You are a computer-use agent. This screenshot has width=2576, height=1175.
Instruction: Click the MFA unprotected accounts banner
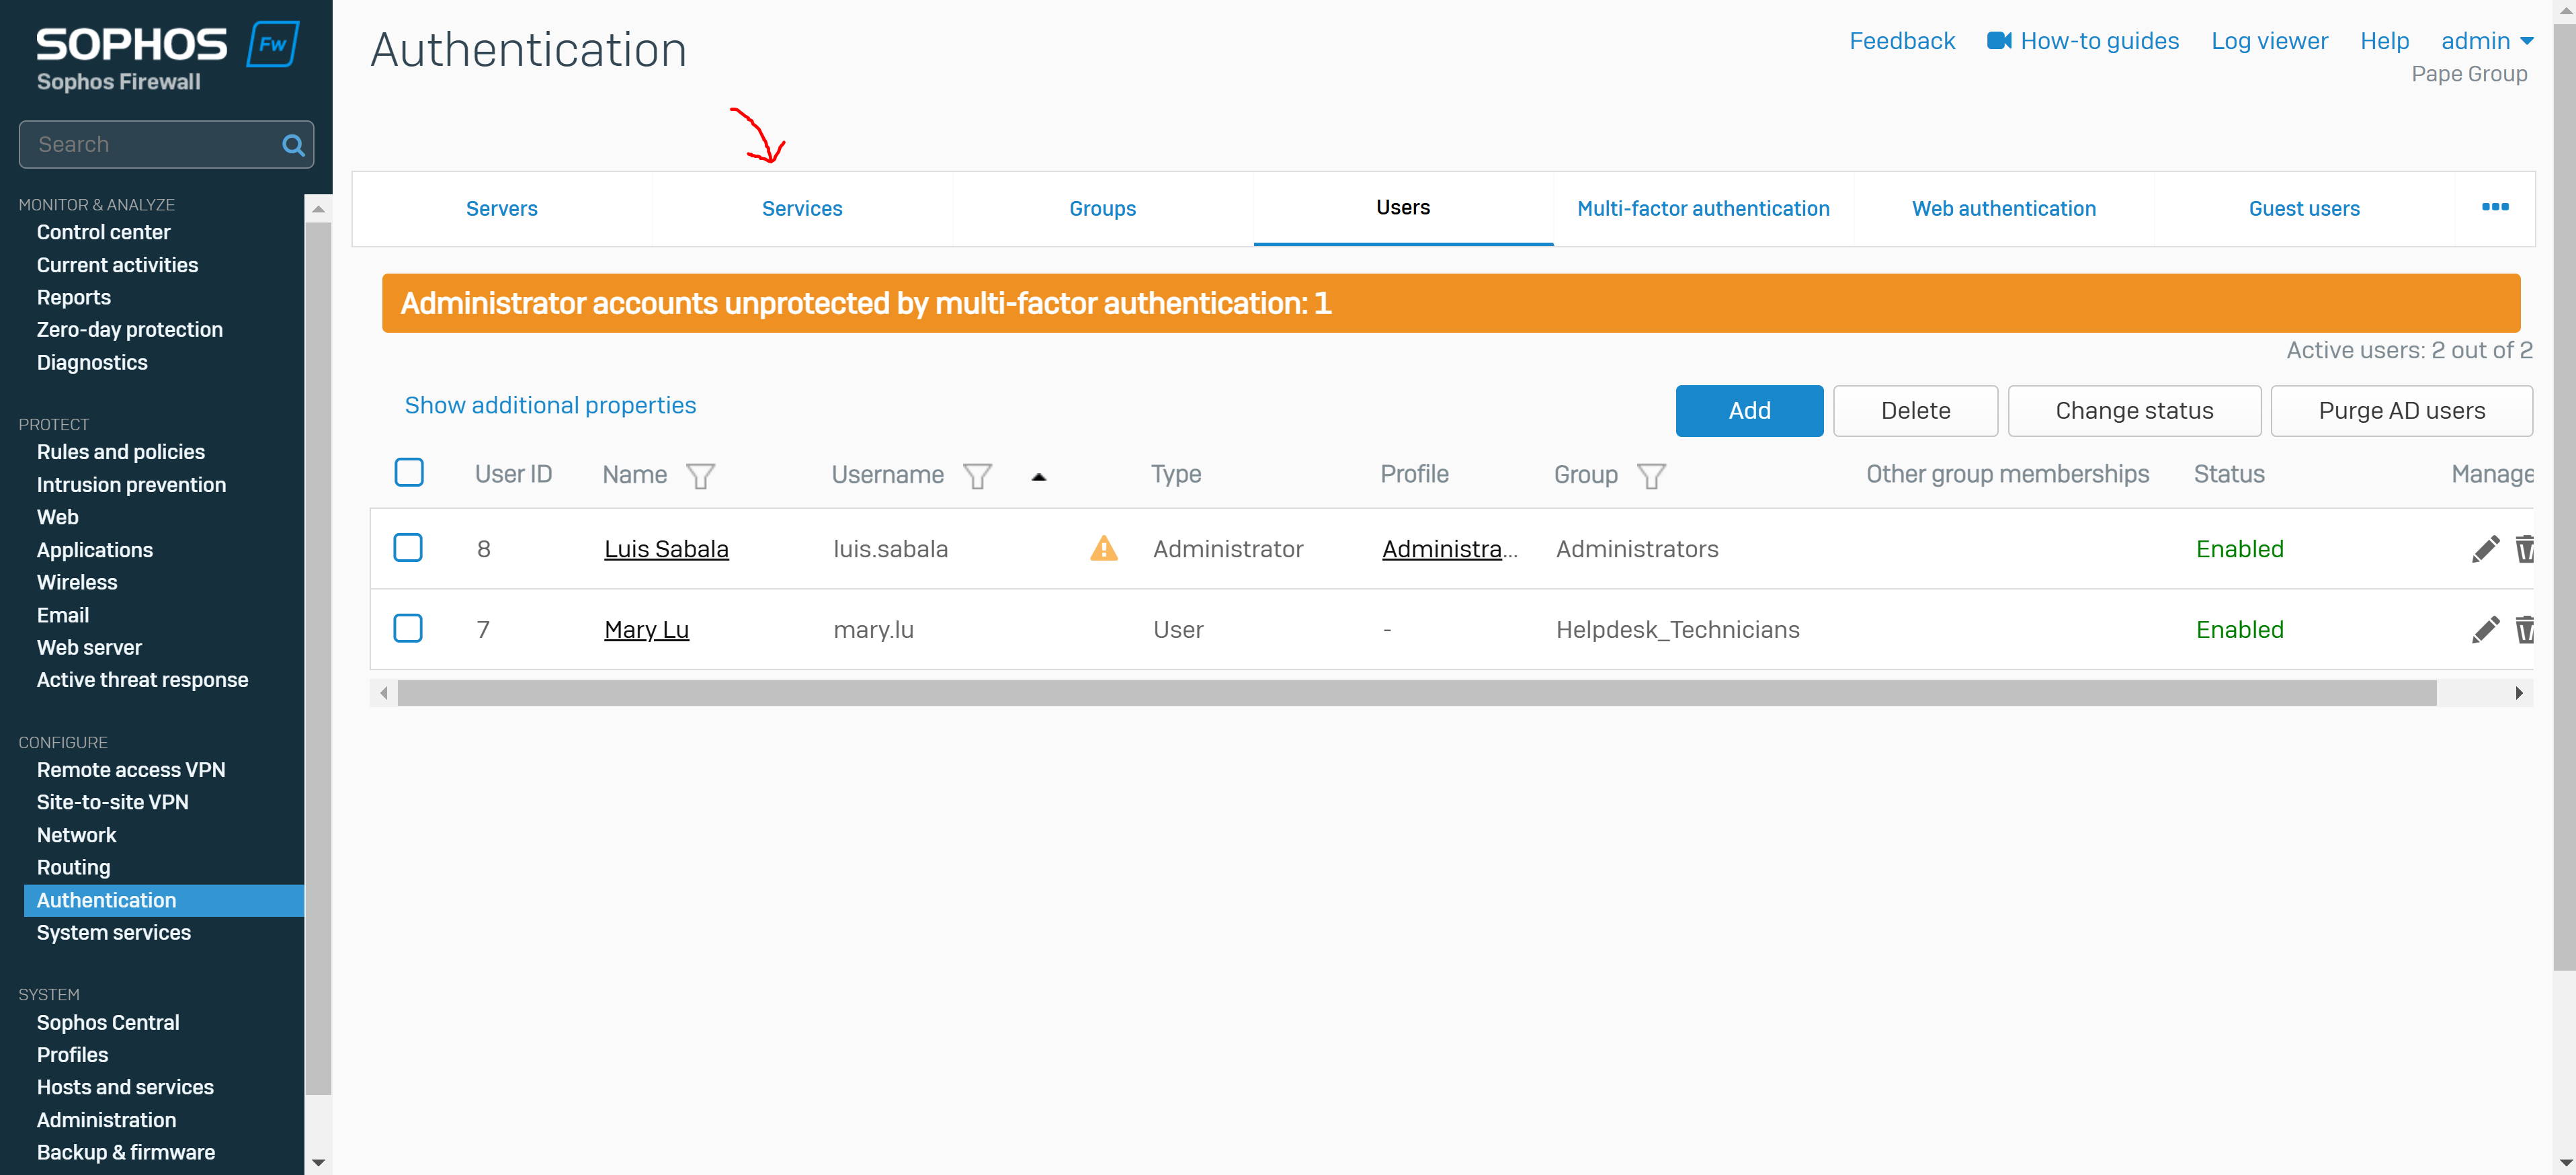tap(1450, 303)
